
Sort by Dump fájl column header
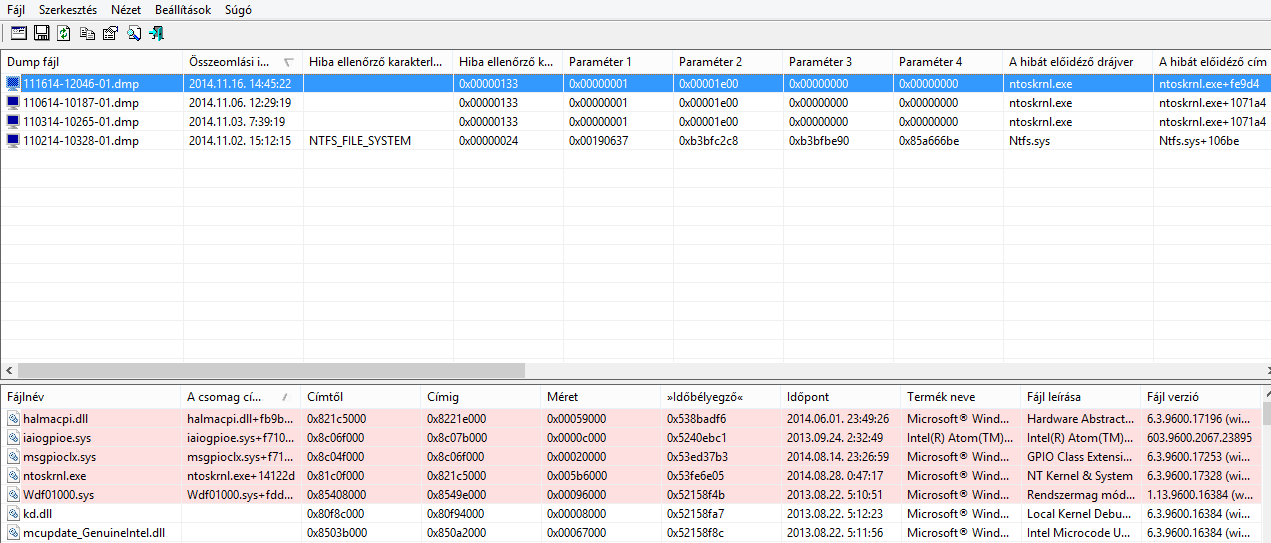92,62
